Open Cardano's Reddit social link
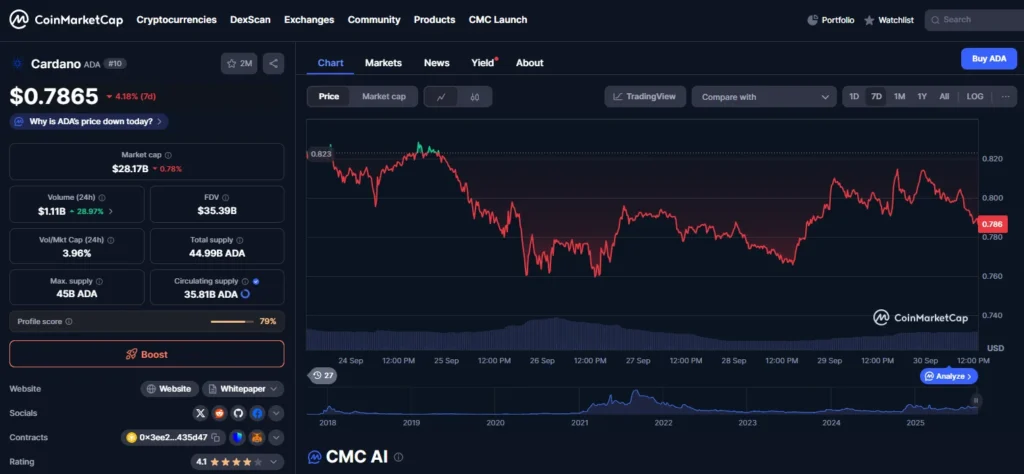Screen dimensions: 1024x474 tap(219, 413)
